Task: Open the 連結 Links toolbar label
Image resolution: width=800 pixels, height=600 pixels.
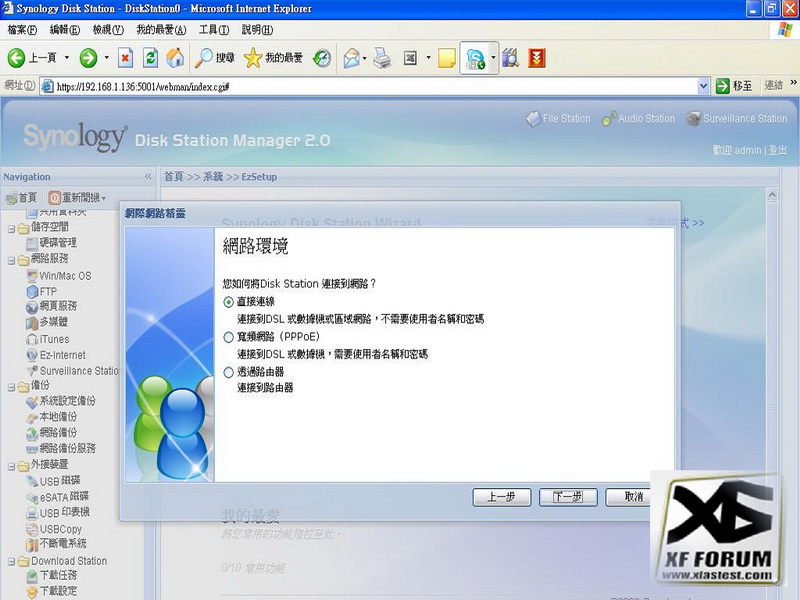Action: click(x=773, y=85)
